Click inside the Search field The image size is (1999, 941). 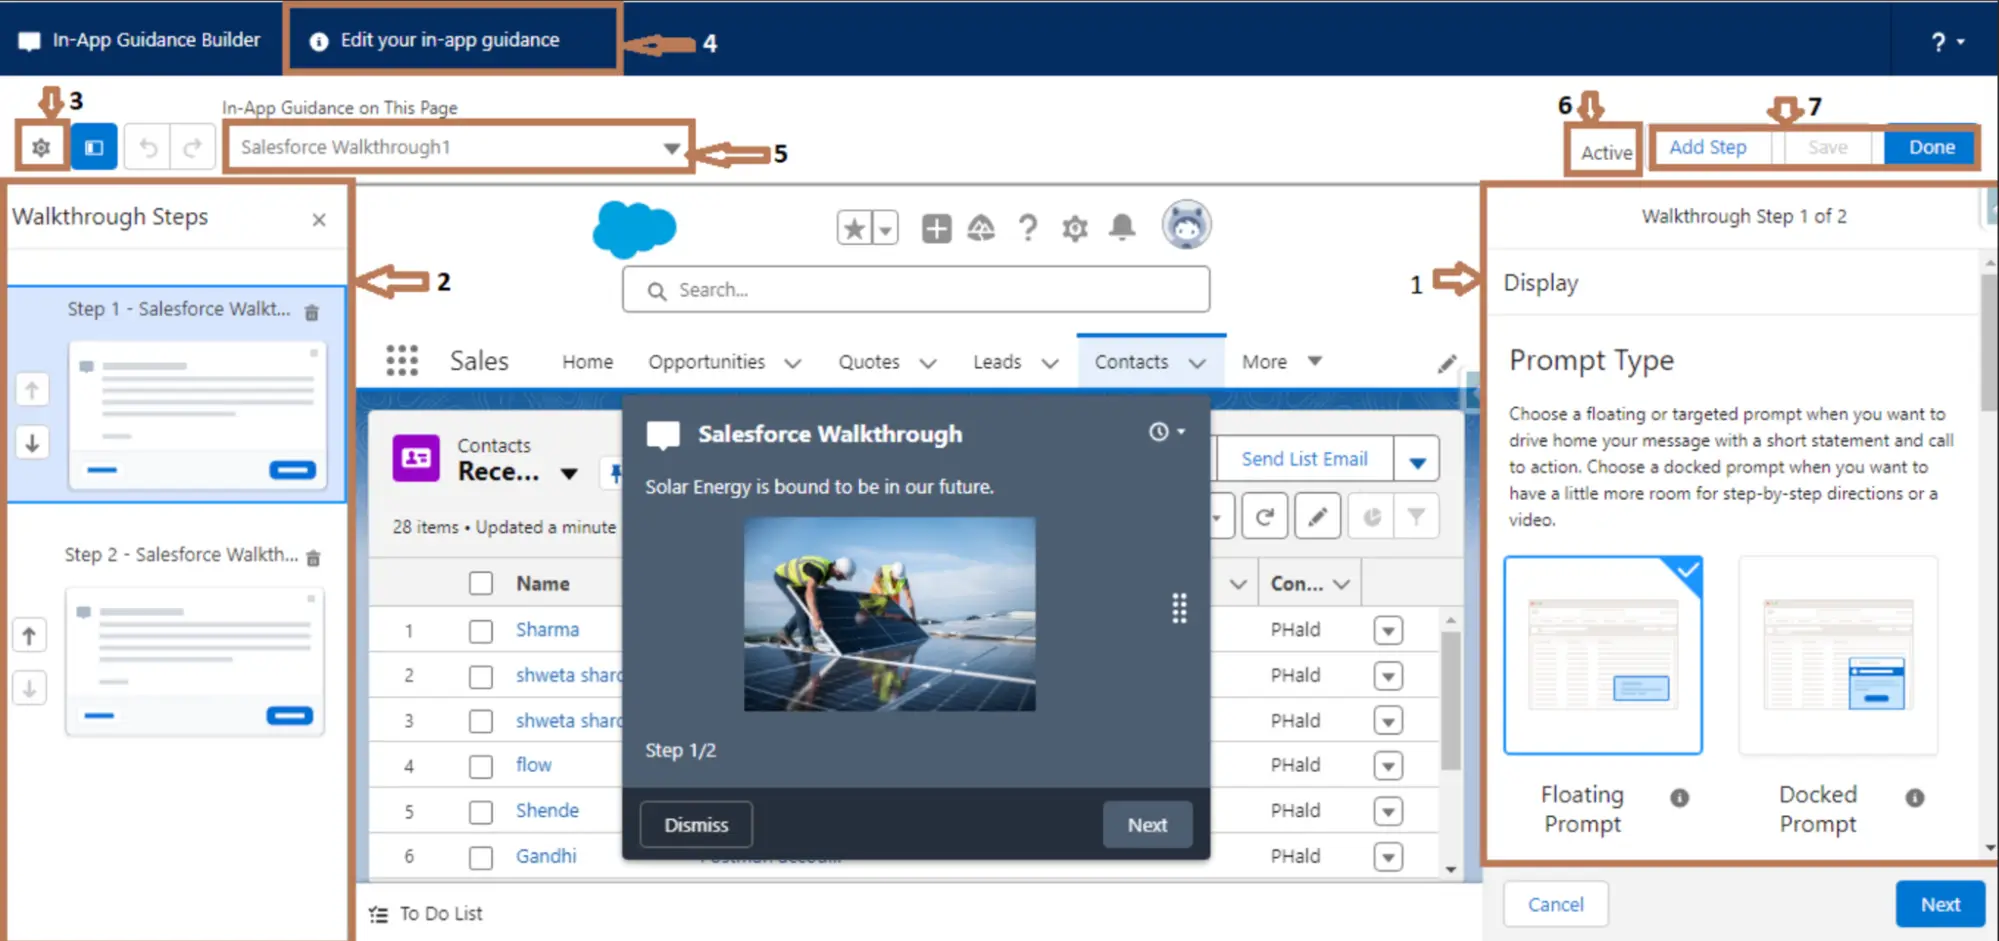[915, 289]
